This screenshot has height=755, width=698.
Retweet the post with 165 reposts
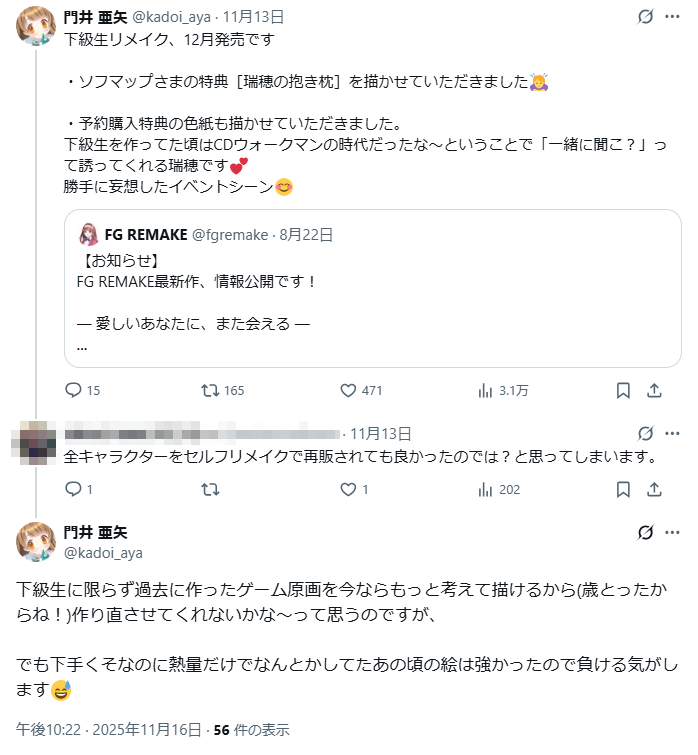pos(211,390)
